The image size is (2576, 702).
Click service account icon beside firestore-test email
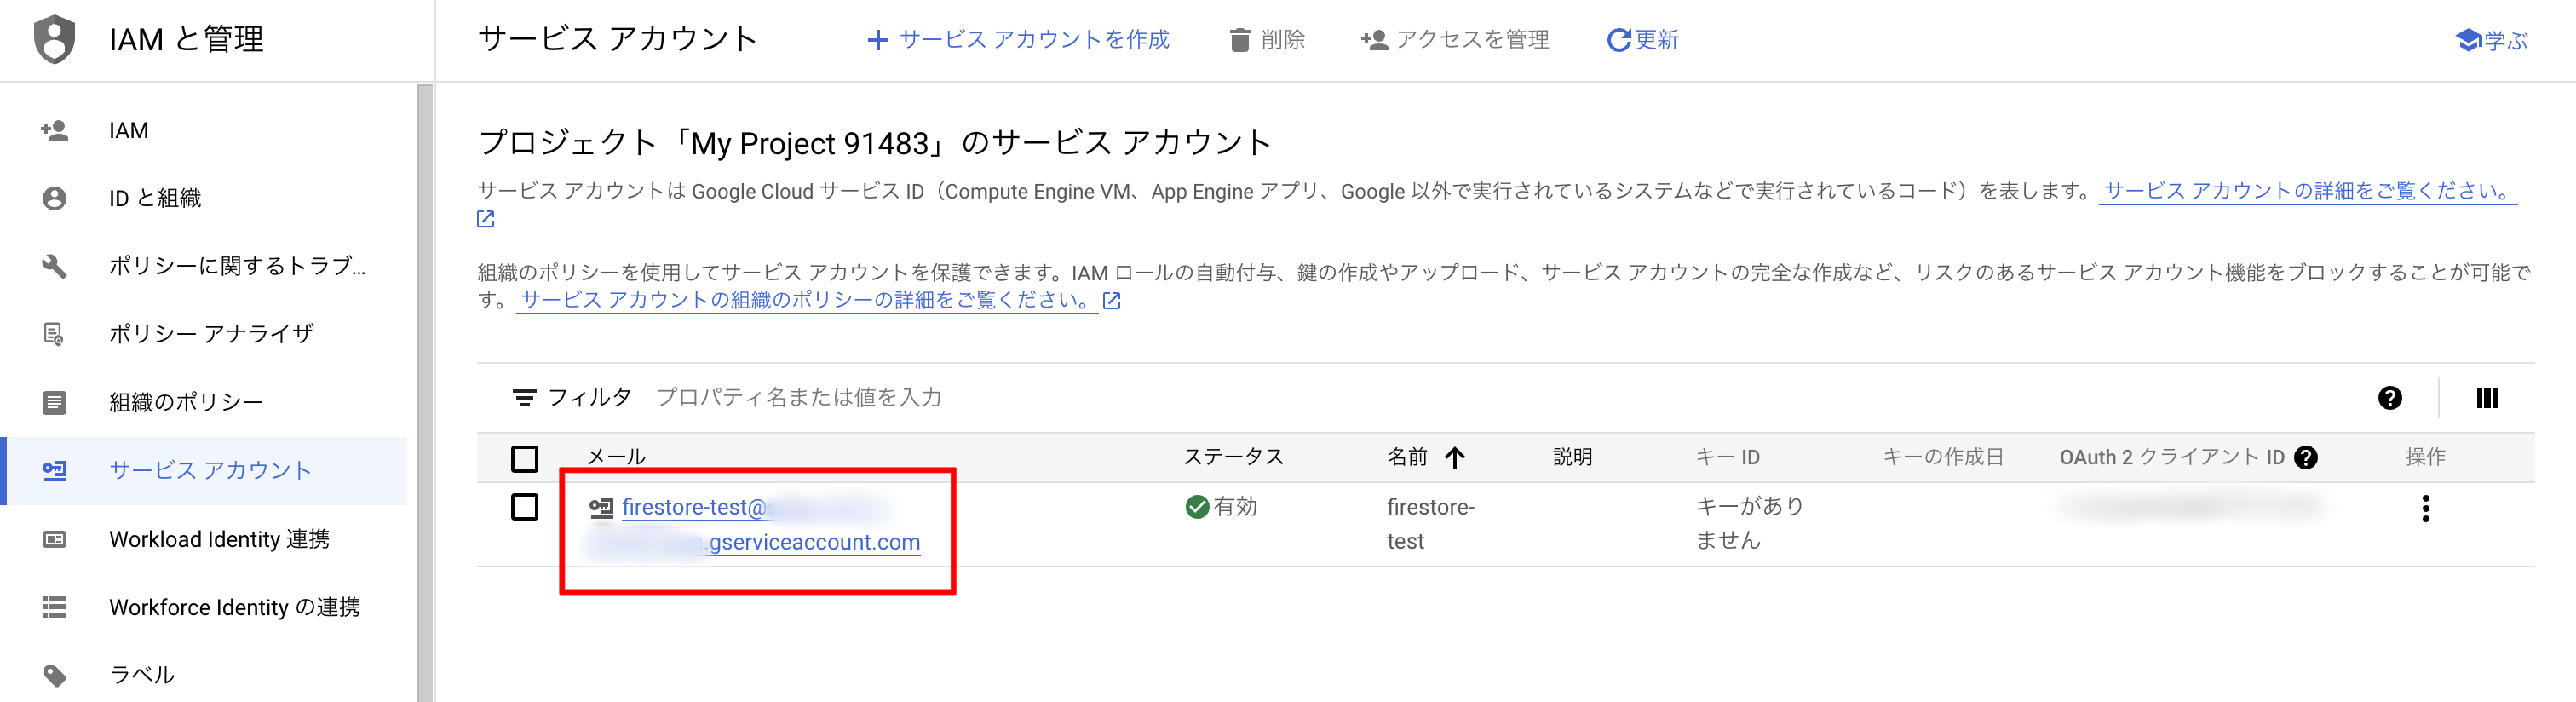[x=601, y=508]
